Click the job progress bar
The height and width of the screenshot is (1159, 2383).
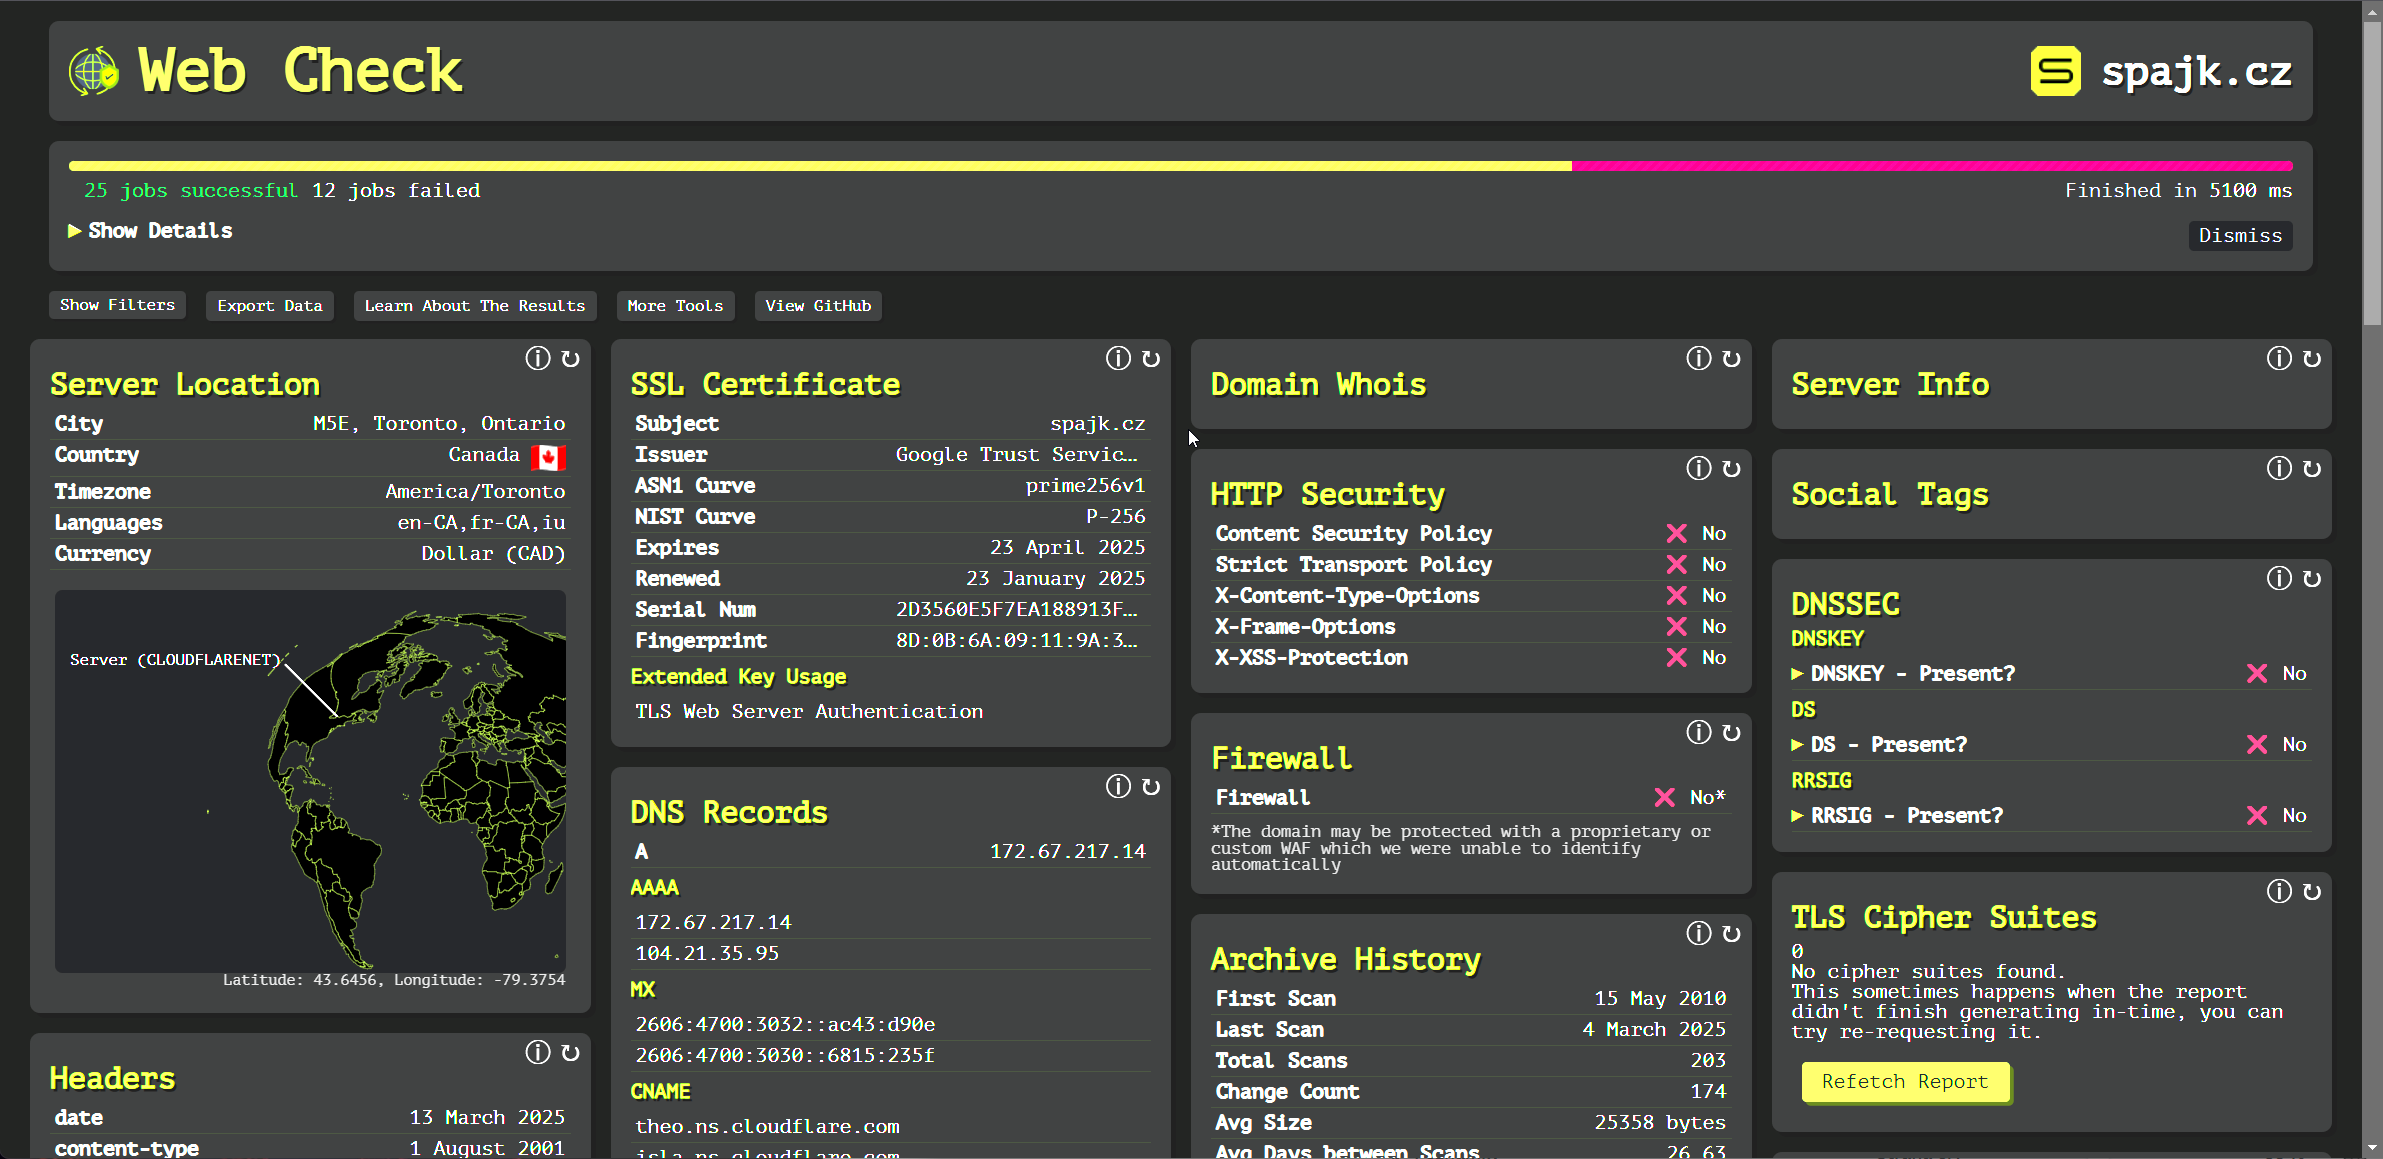click(x=1180, y=166)
